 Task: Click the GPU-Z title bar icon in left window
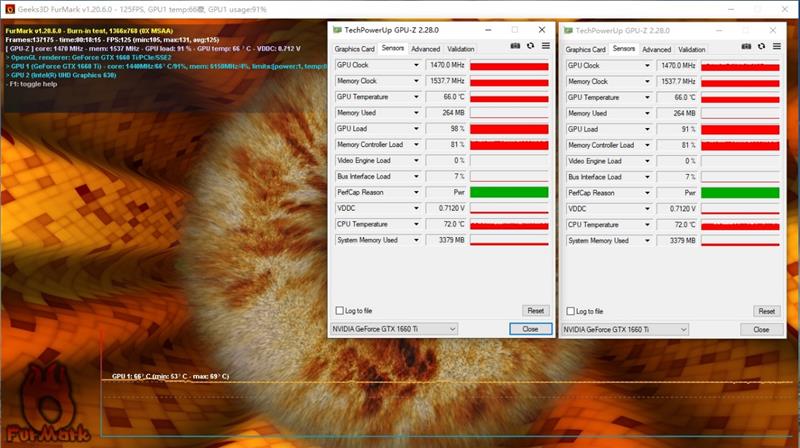pos(338,29)
